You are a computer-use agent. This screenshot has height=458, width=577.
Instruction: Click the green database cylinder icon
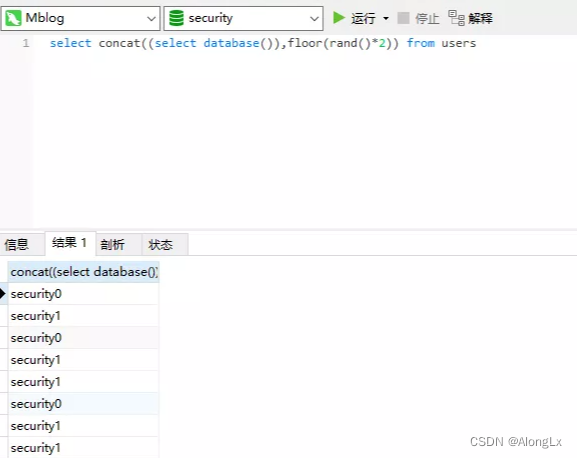pos(176,18)
